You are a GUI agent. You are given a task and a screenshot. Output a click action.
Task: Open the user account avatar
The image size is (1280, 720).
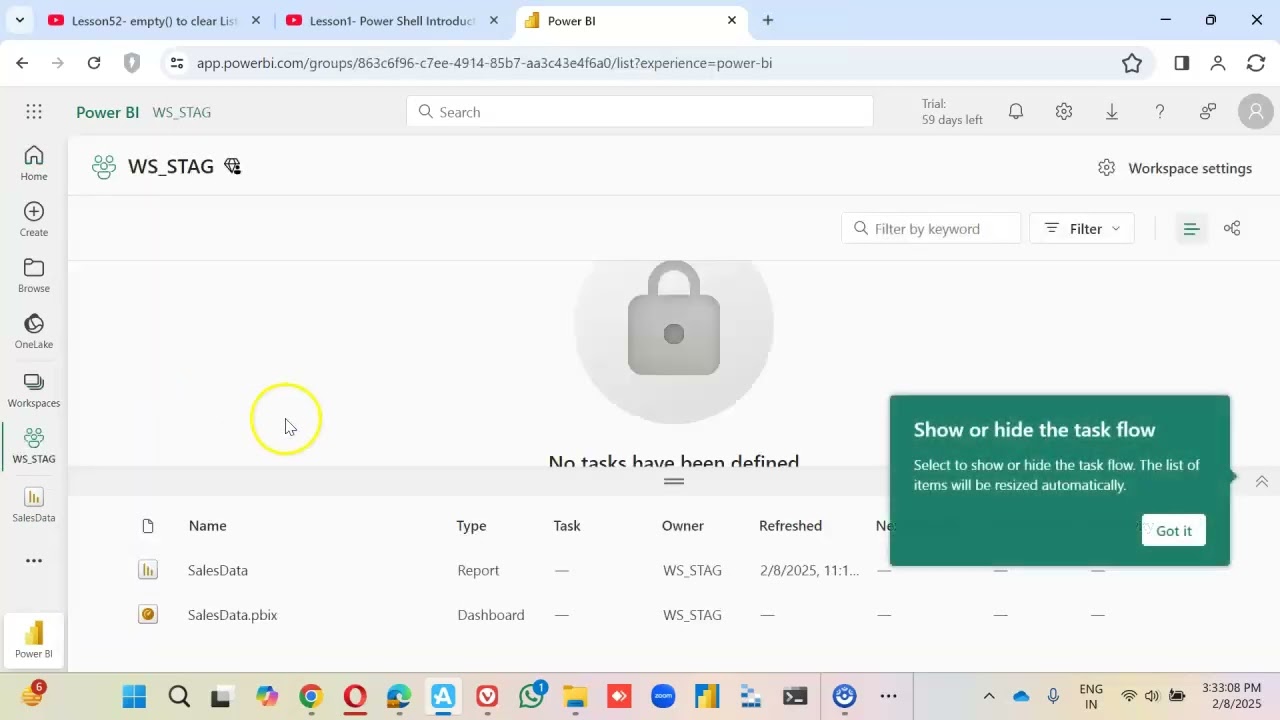point(1256,112)
